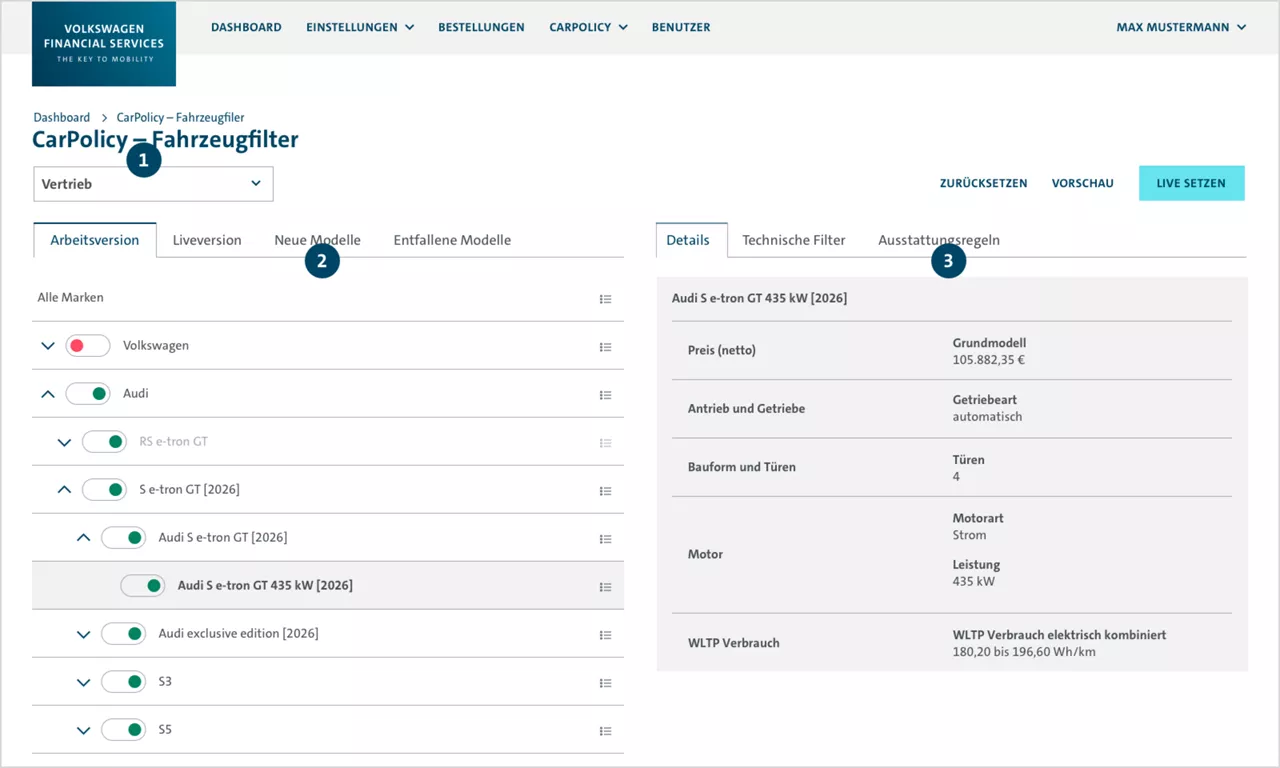Image resolution: width=1280 pixels, height=768 pixels.
Task: Toggle the Audi S e-tron GT 435 kW switch
Action: (142, 586)
